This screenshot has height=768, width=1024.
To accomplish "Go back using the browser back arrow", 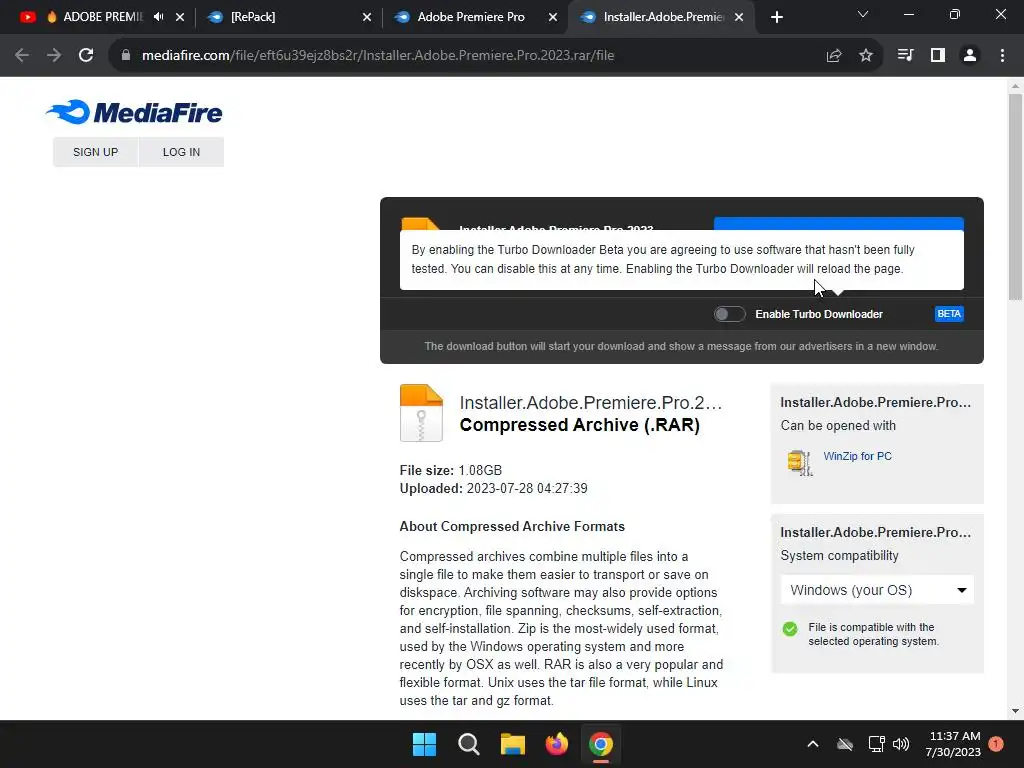I will pos(22,56).
